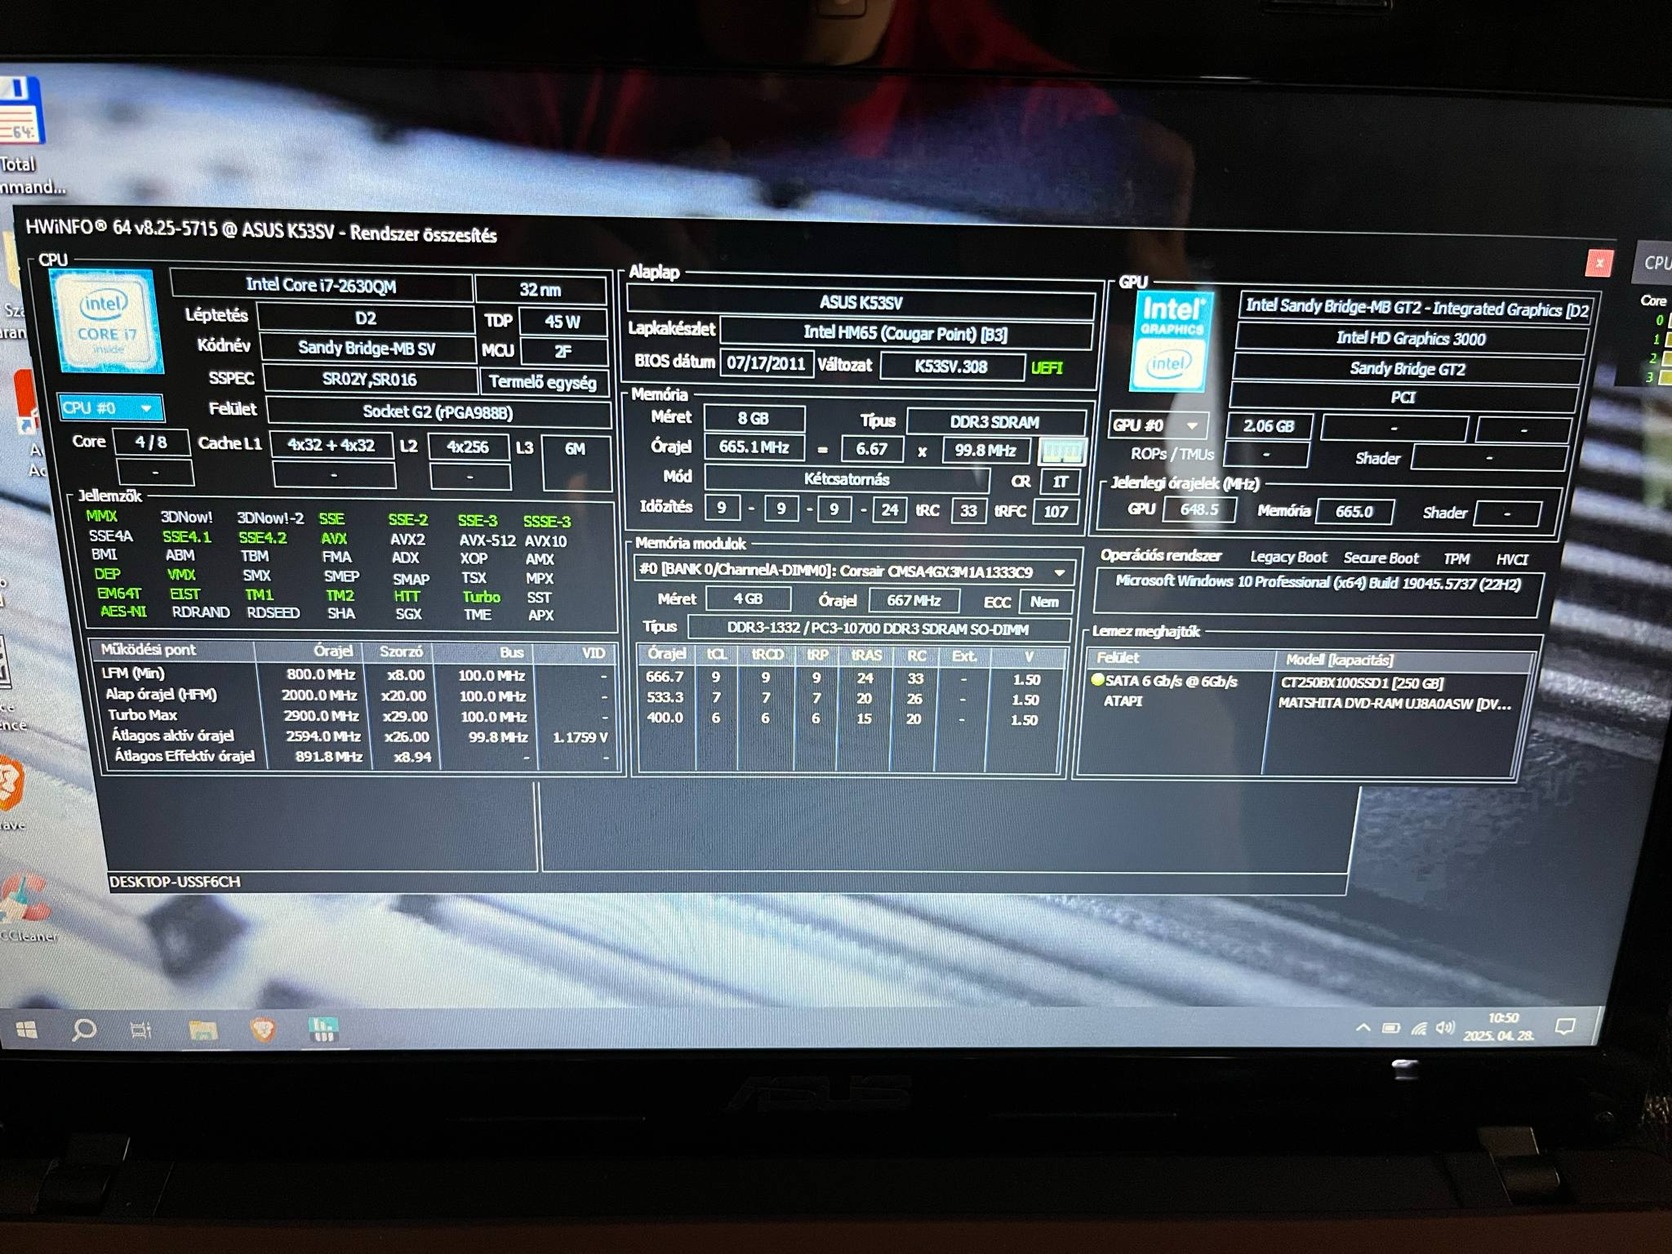The height and width of the screenshot is (1254, 1672).
Task: Click the Intel Core i7 logo
Action: pyautogui.click(x=106, y=322)
